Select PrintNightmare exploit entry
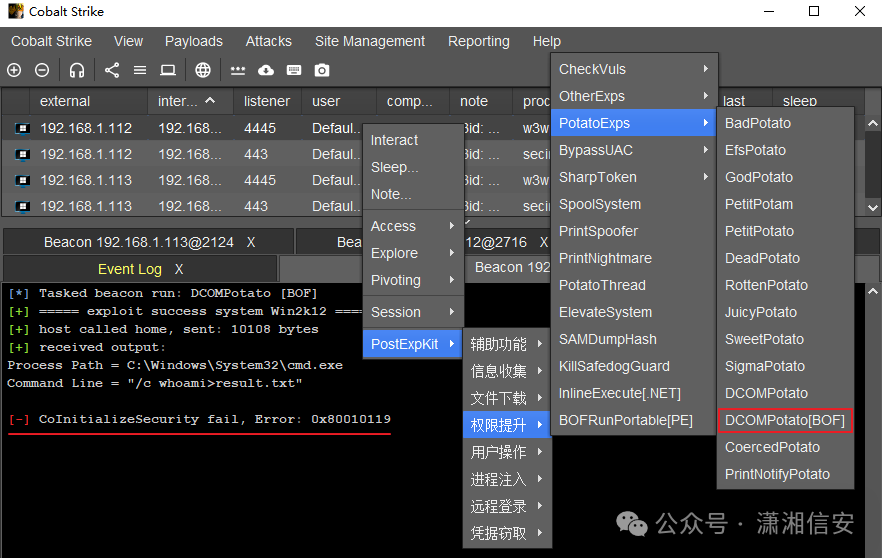The height and width of the screenshot is (558, 882). coord(634,258)
